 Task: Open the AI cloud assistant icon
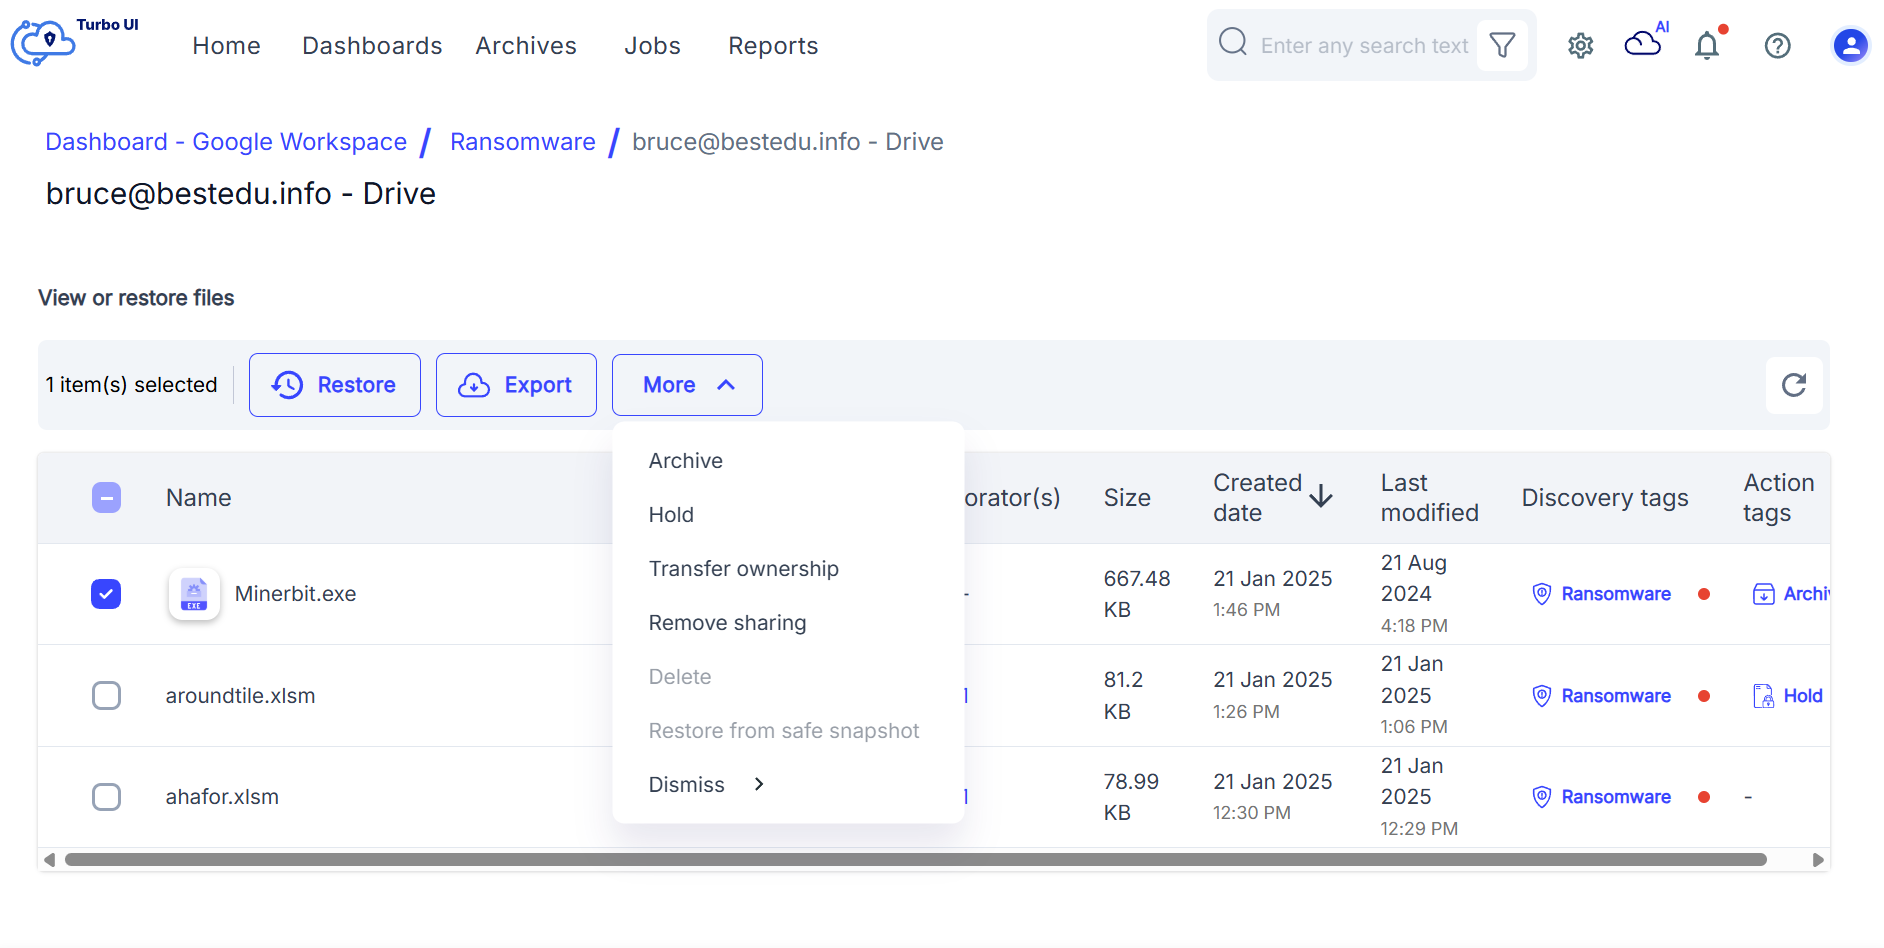(x=1645, y=41)
